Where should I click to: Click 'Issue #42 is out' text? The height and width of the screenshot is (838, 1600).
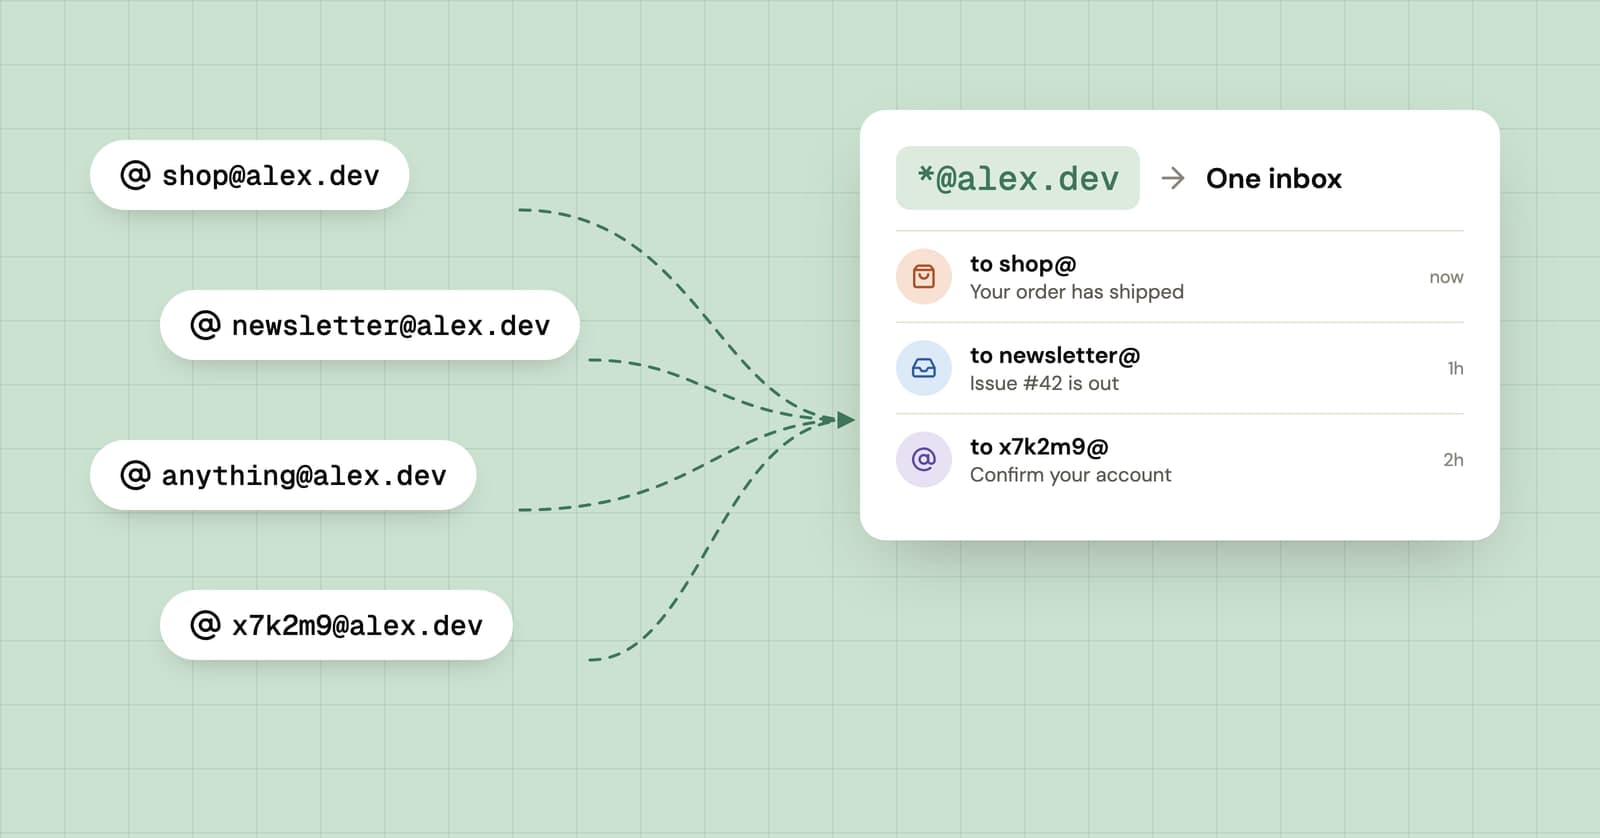click(x=1044, y=383)
